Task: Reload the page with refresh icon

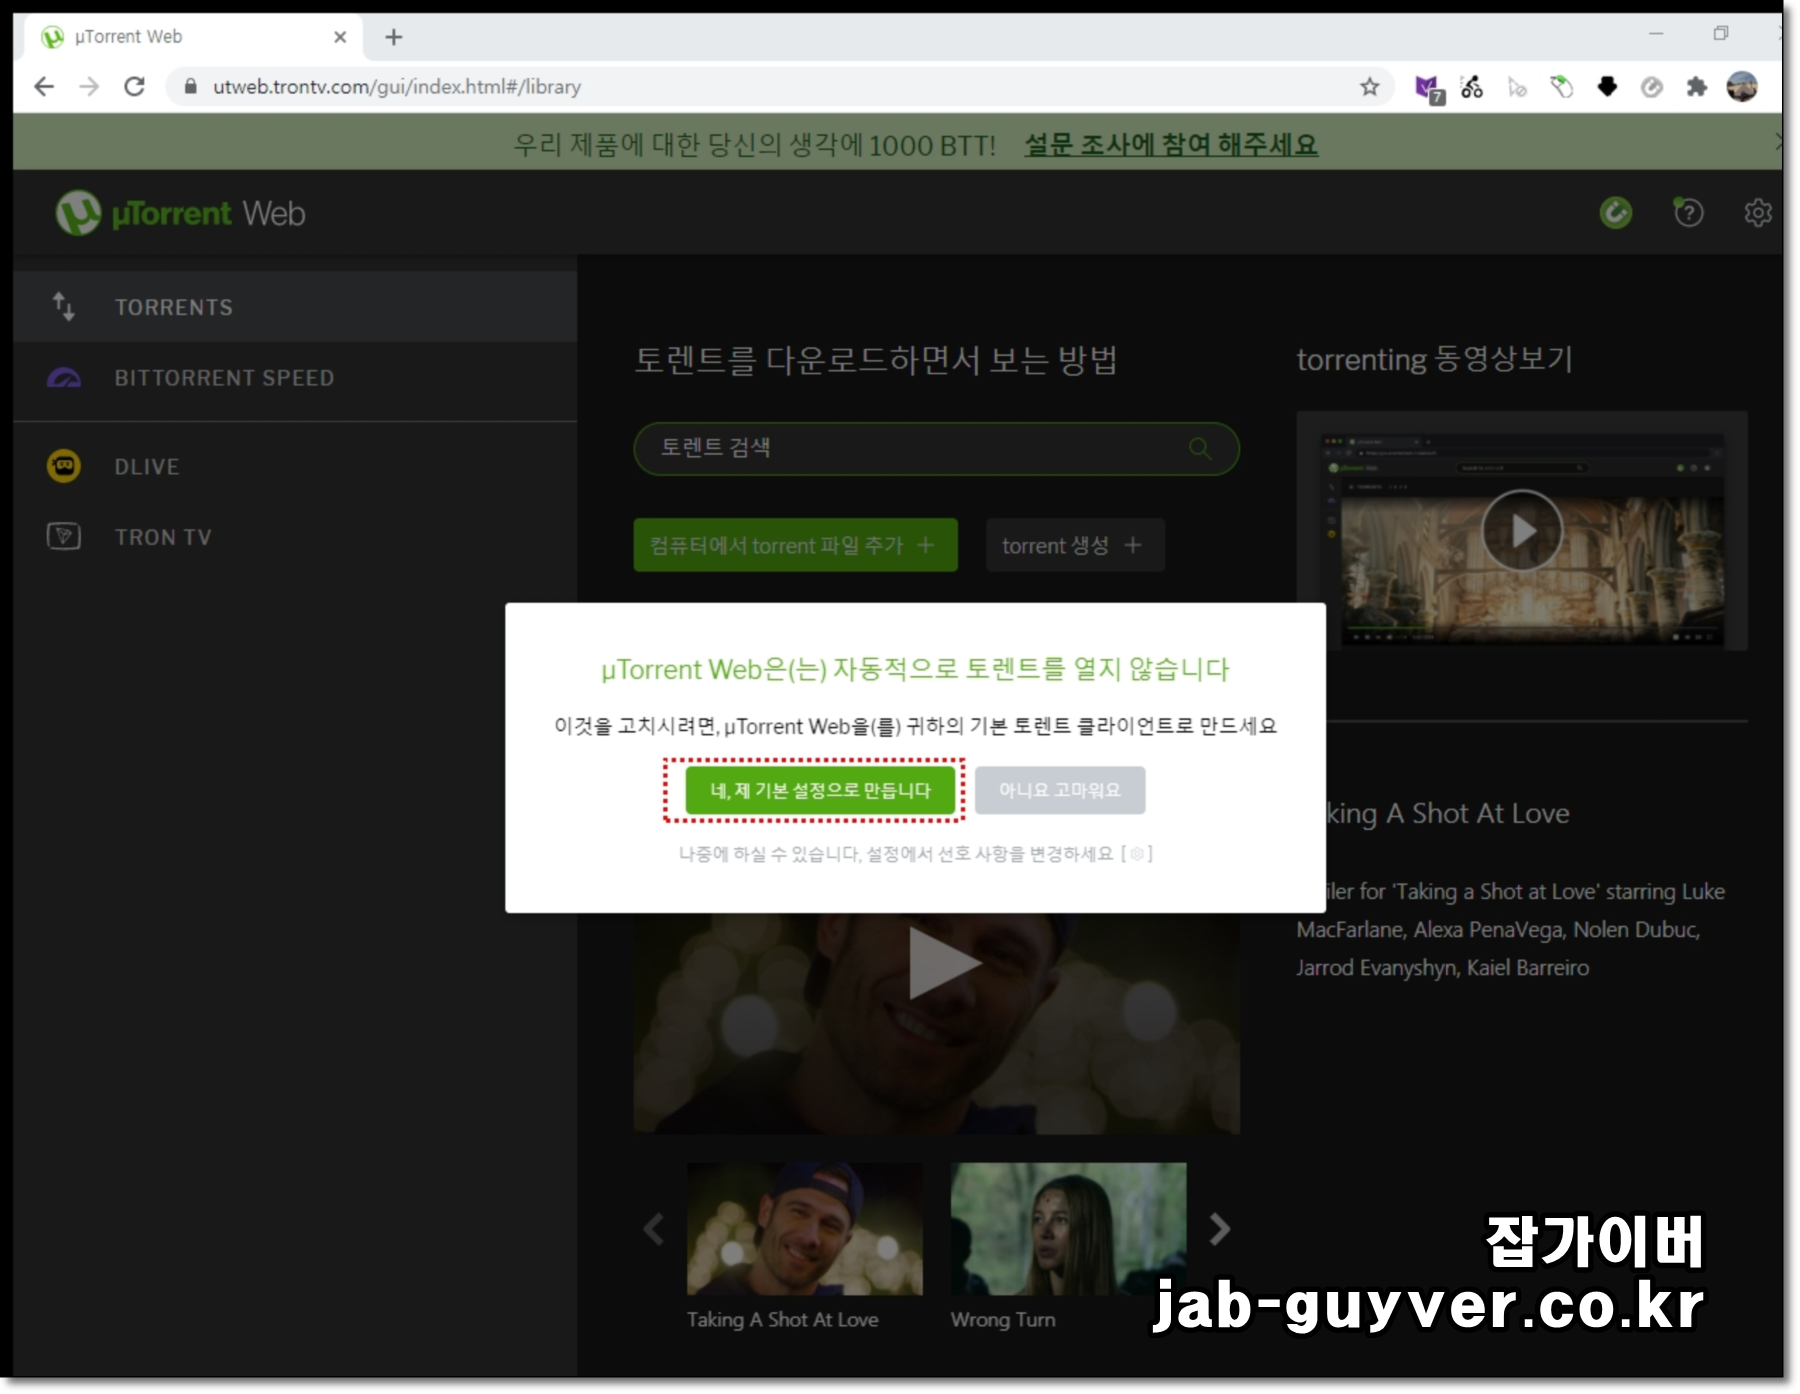Action: pyautogui.click(x=134, y=87)
